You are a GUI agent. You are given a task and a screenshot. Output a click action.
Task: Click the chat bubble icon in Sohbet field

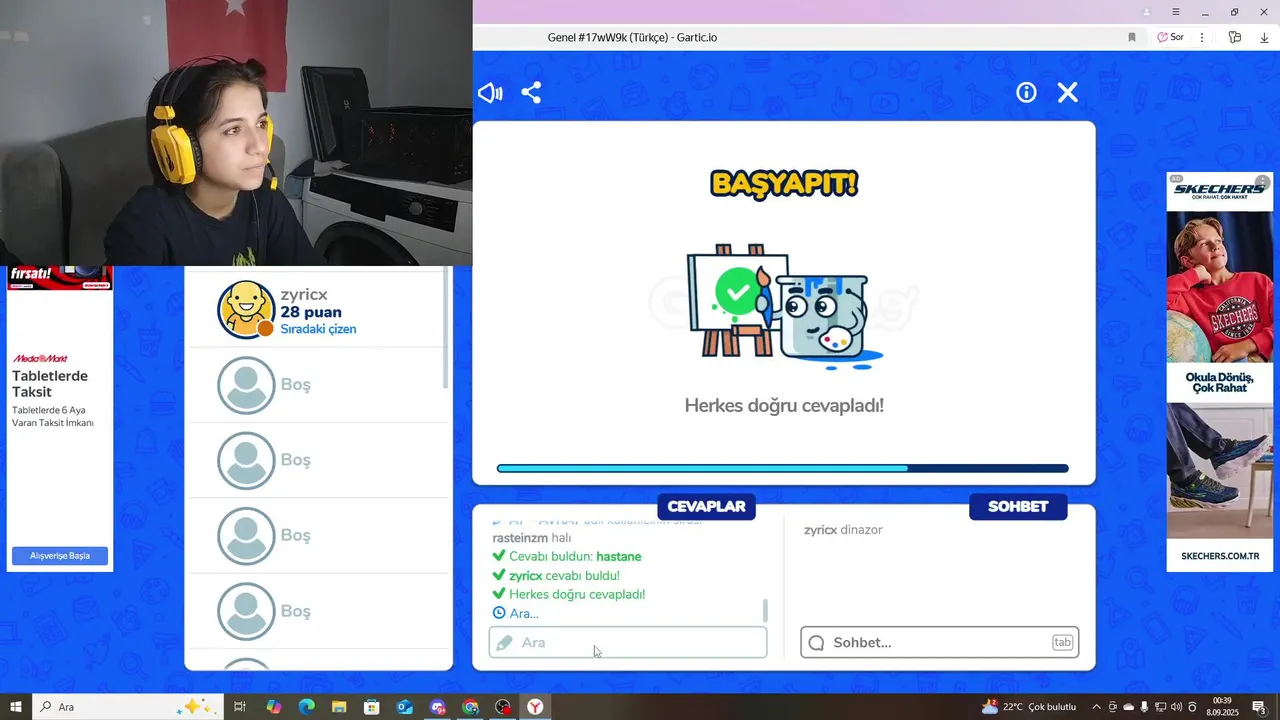(x=816, y=643)
